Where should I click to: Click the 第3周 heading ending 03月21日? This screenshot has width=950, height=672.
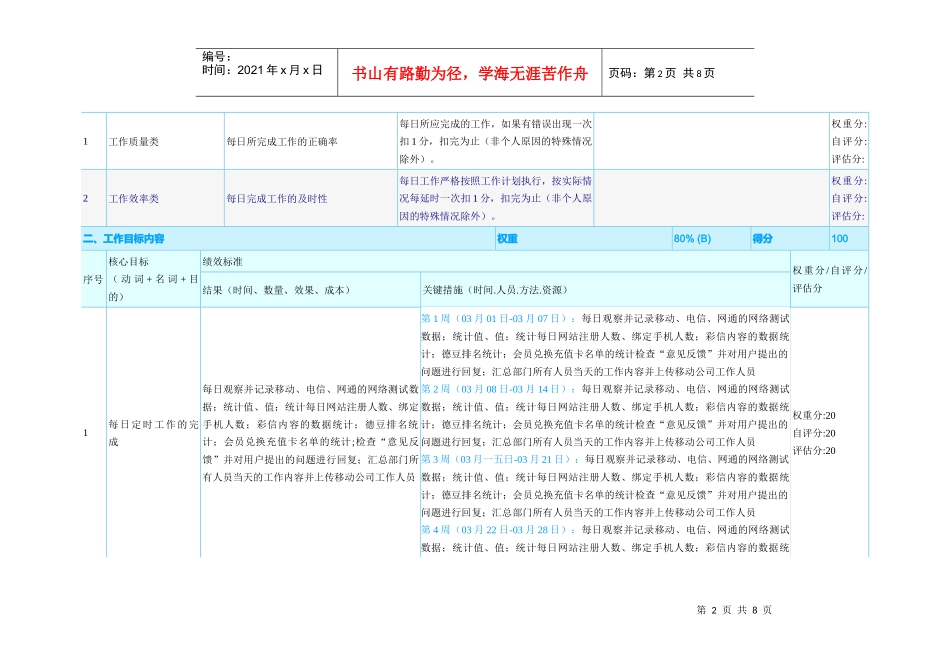click(500, 459)
